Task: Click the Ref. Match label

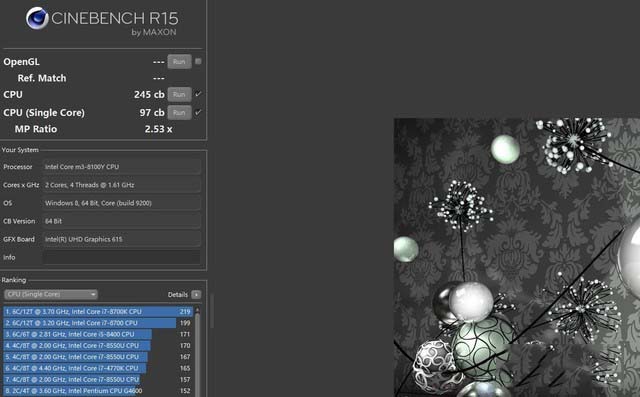Action: (x=42, y=78)
